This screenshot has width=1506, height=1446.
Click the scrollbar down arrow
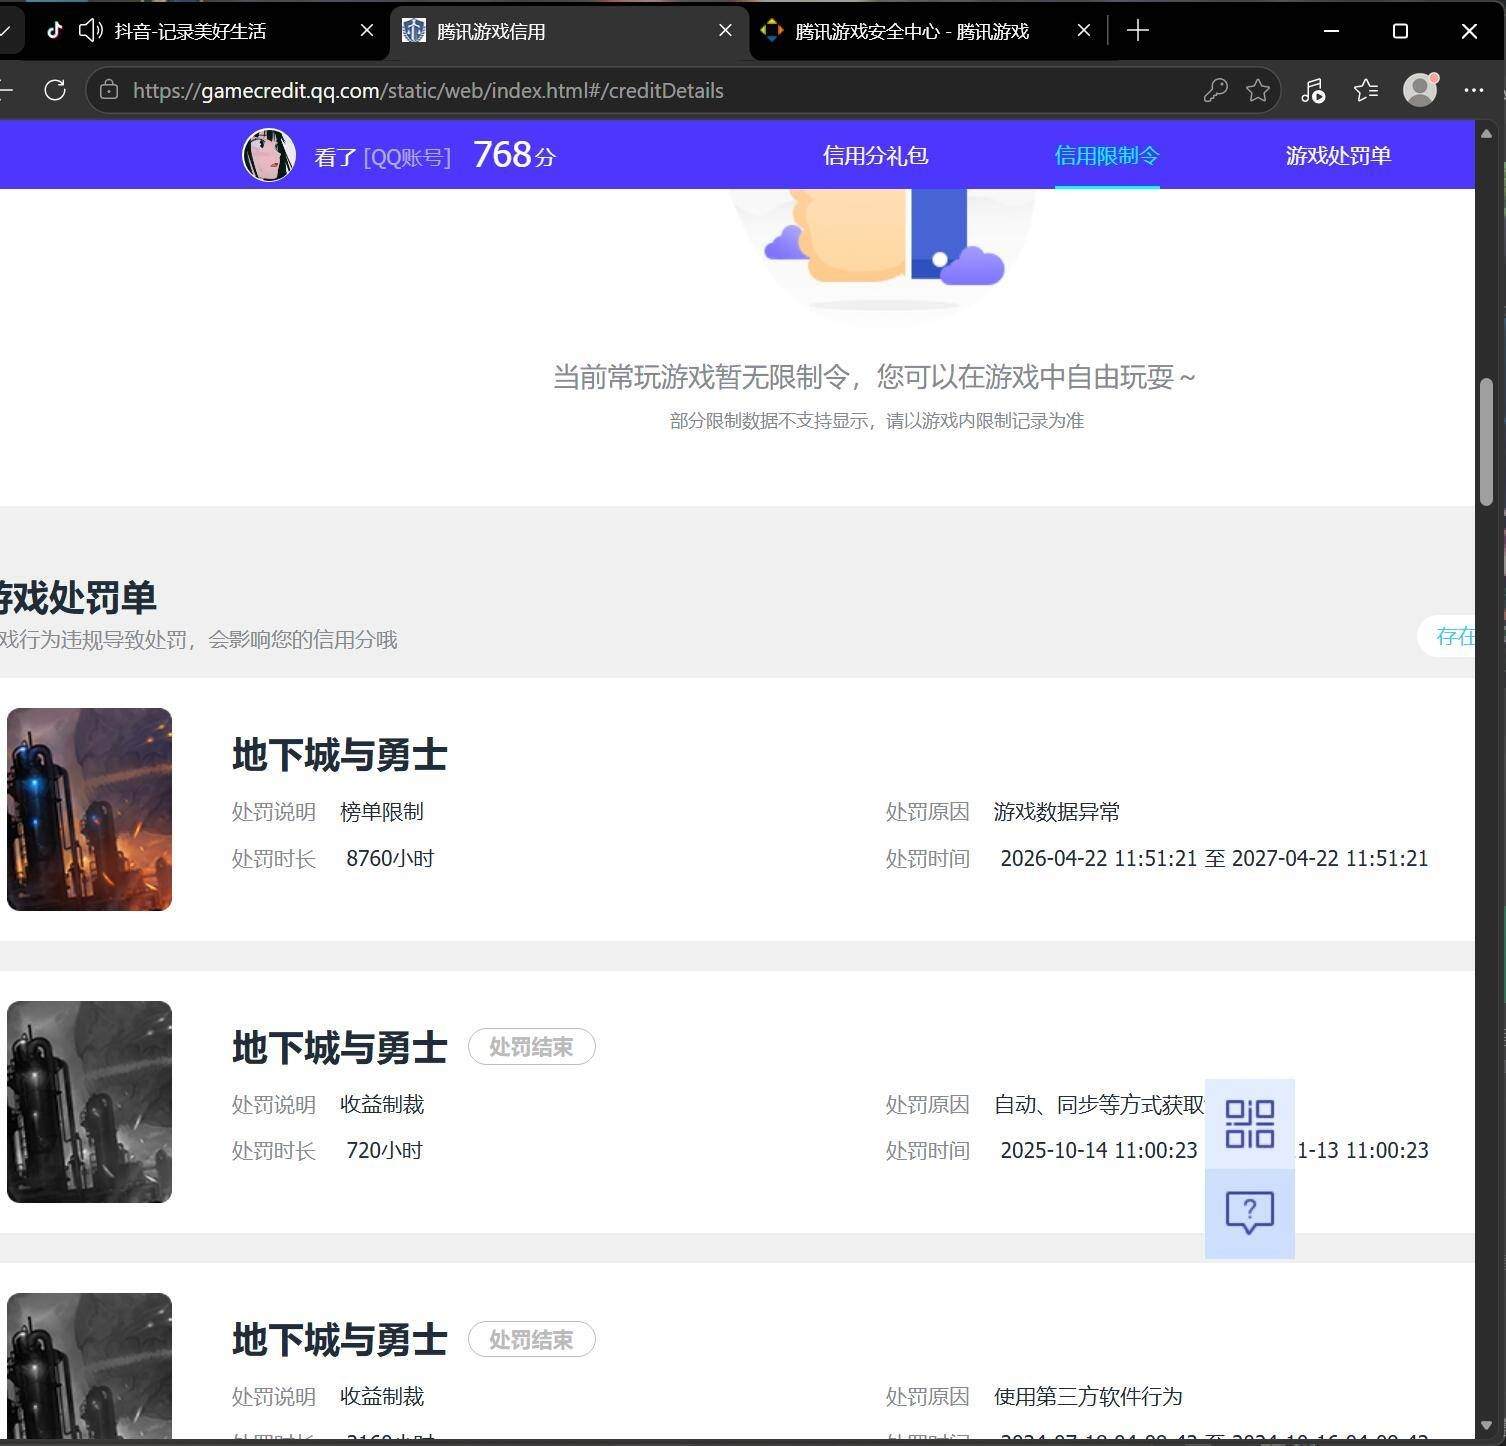1487,1426
